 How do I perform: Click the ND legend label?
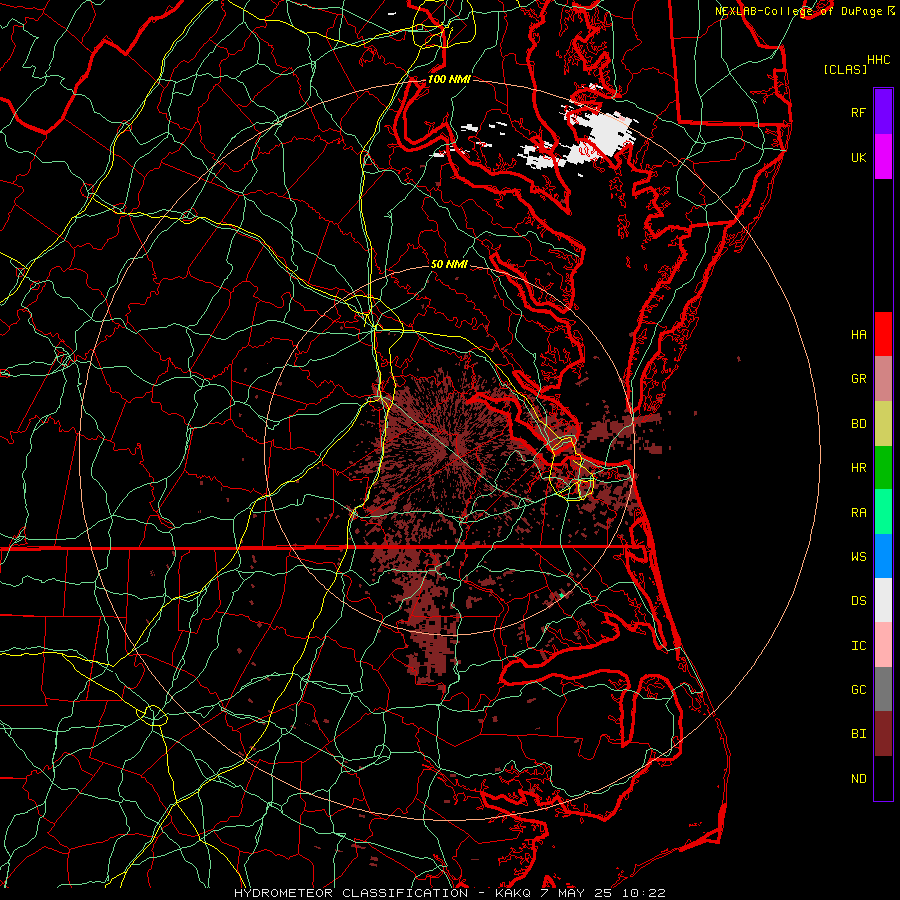click(858, 779)
